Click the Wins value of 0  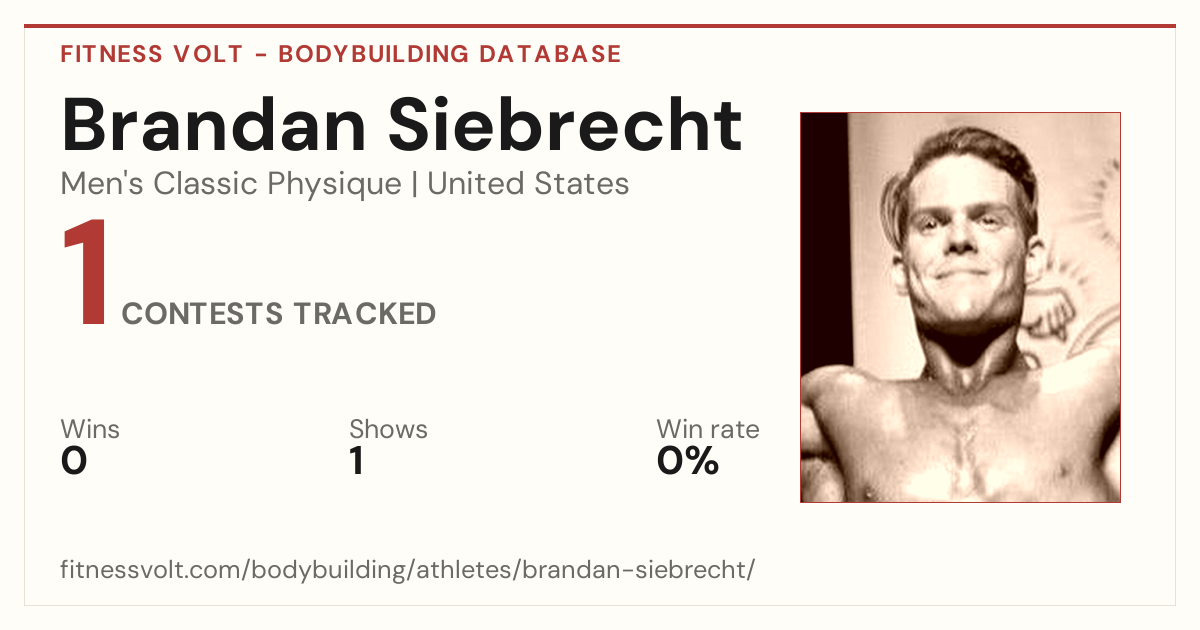pyautogui.click(x=74, y=461)
